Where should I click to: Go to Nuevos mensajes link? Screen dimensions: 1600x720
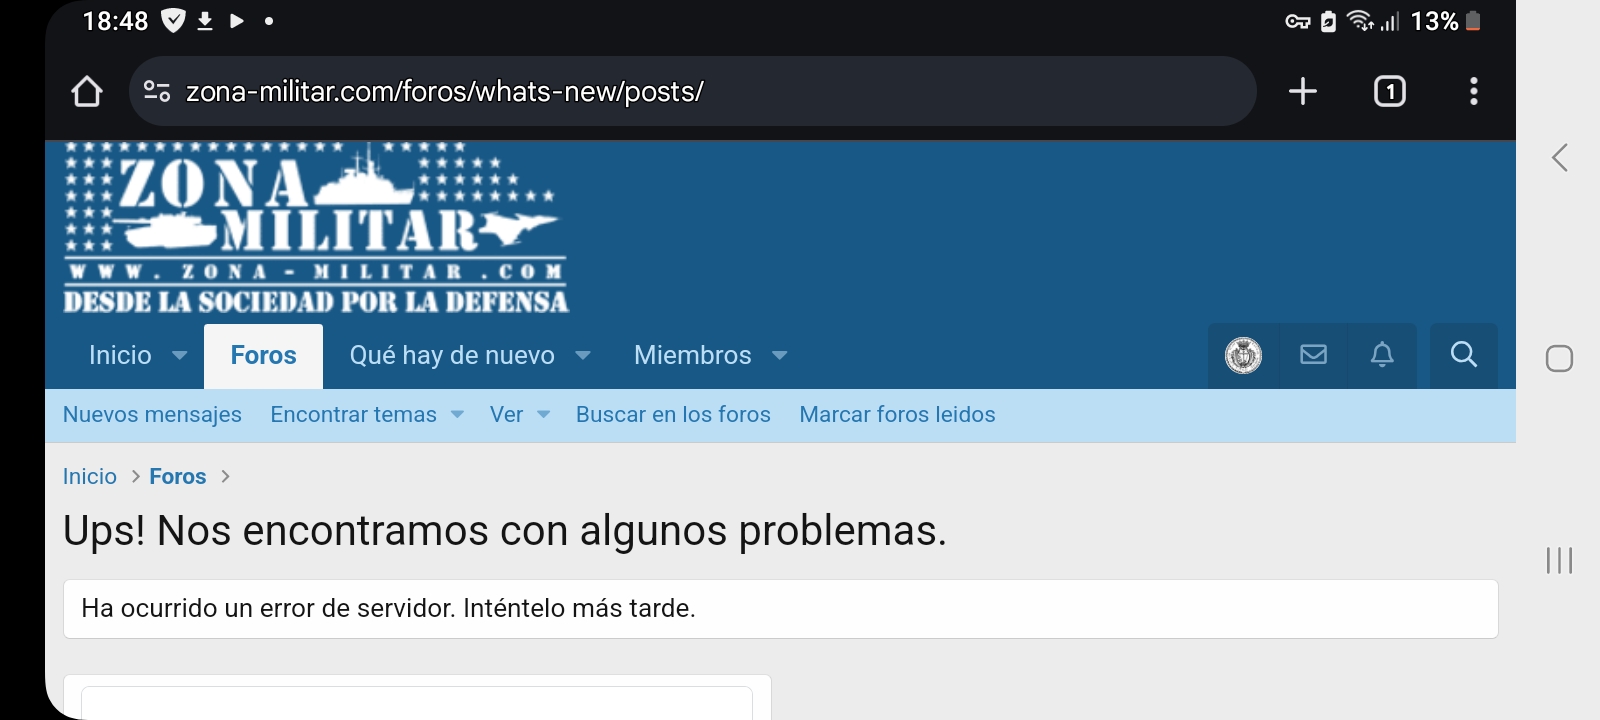(x=152, y=414)
